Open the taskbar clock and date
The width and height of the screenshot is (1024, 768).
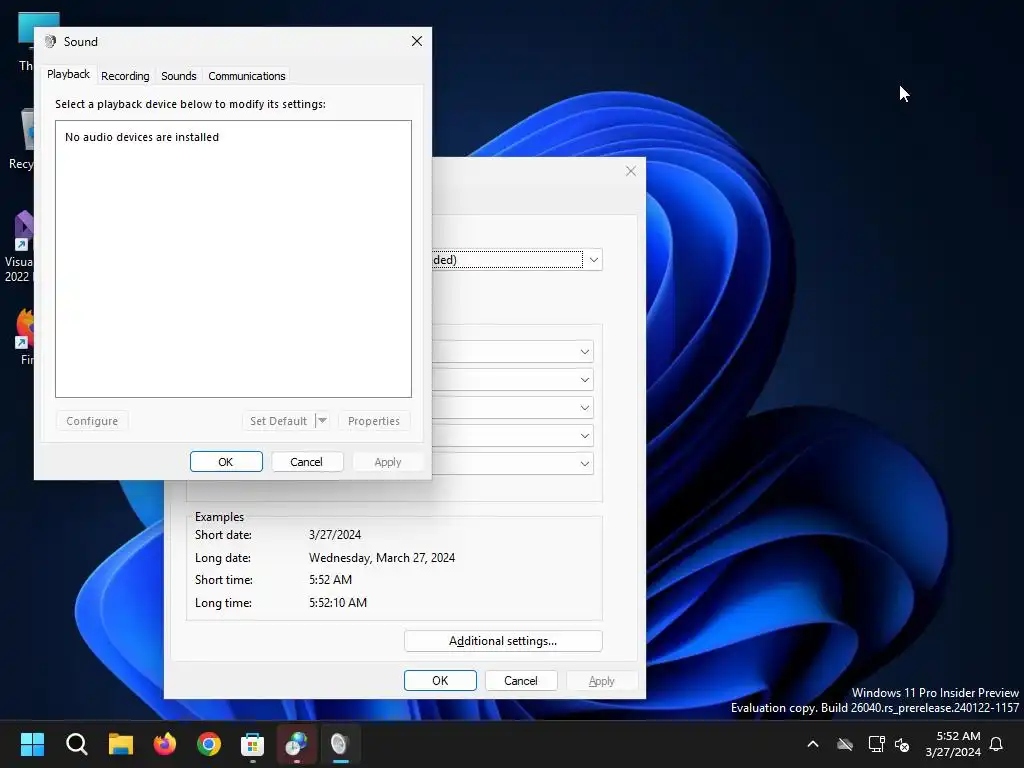(953, 744)
